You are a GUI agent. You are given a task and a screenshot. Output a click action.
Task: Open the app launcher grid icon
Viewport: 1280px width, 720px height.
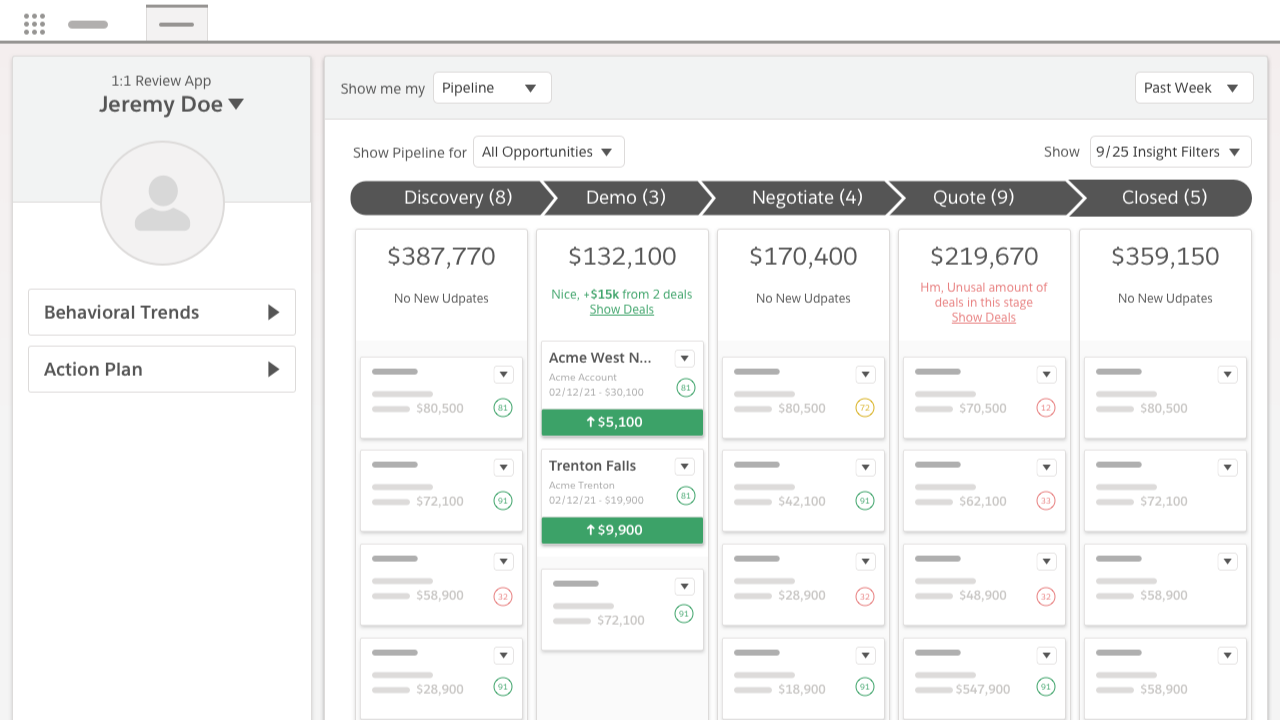pos(34,24)
